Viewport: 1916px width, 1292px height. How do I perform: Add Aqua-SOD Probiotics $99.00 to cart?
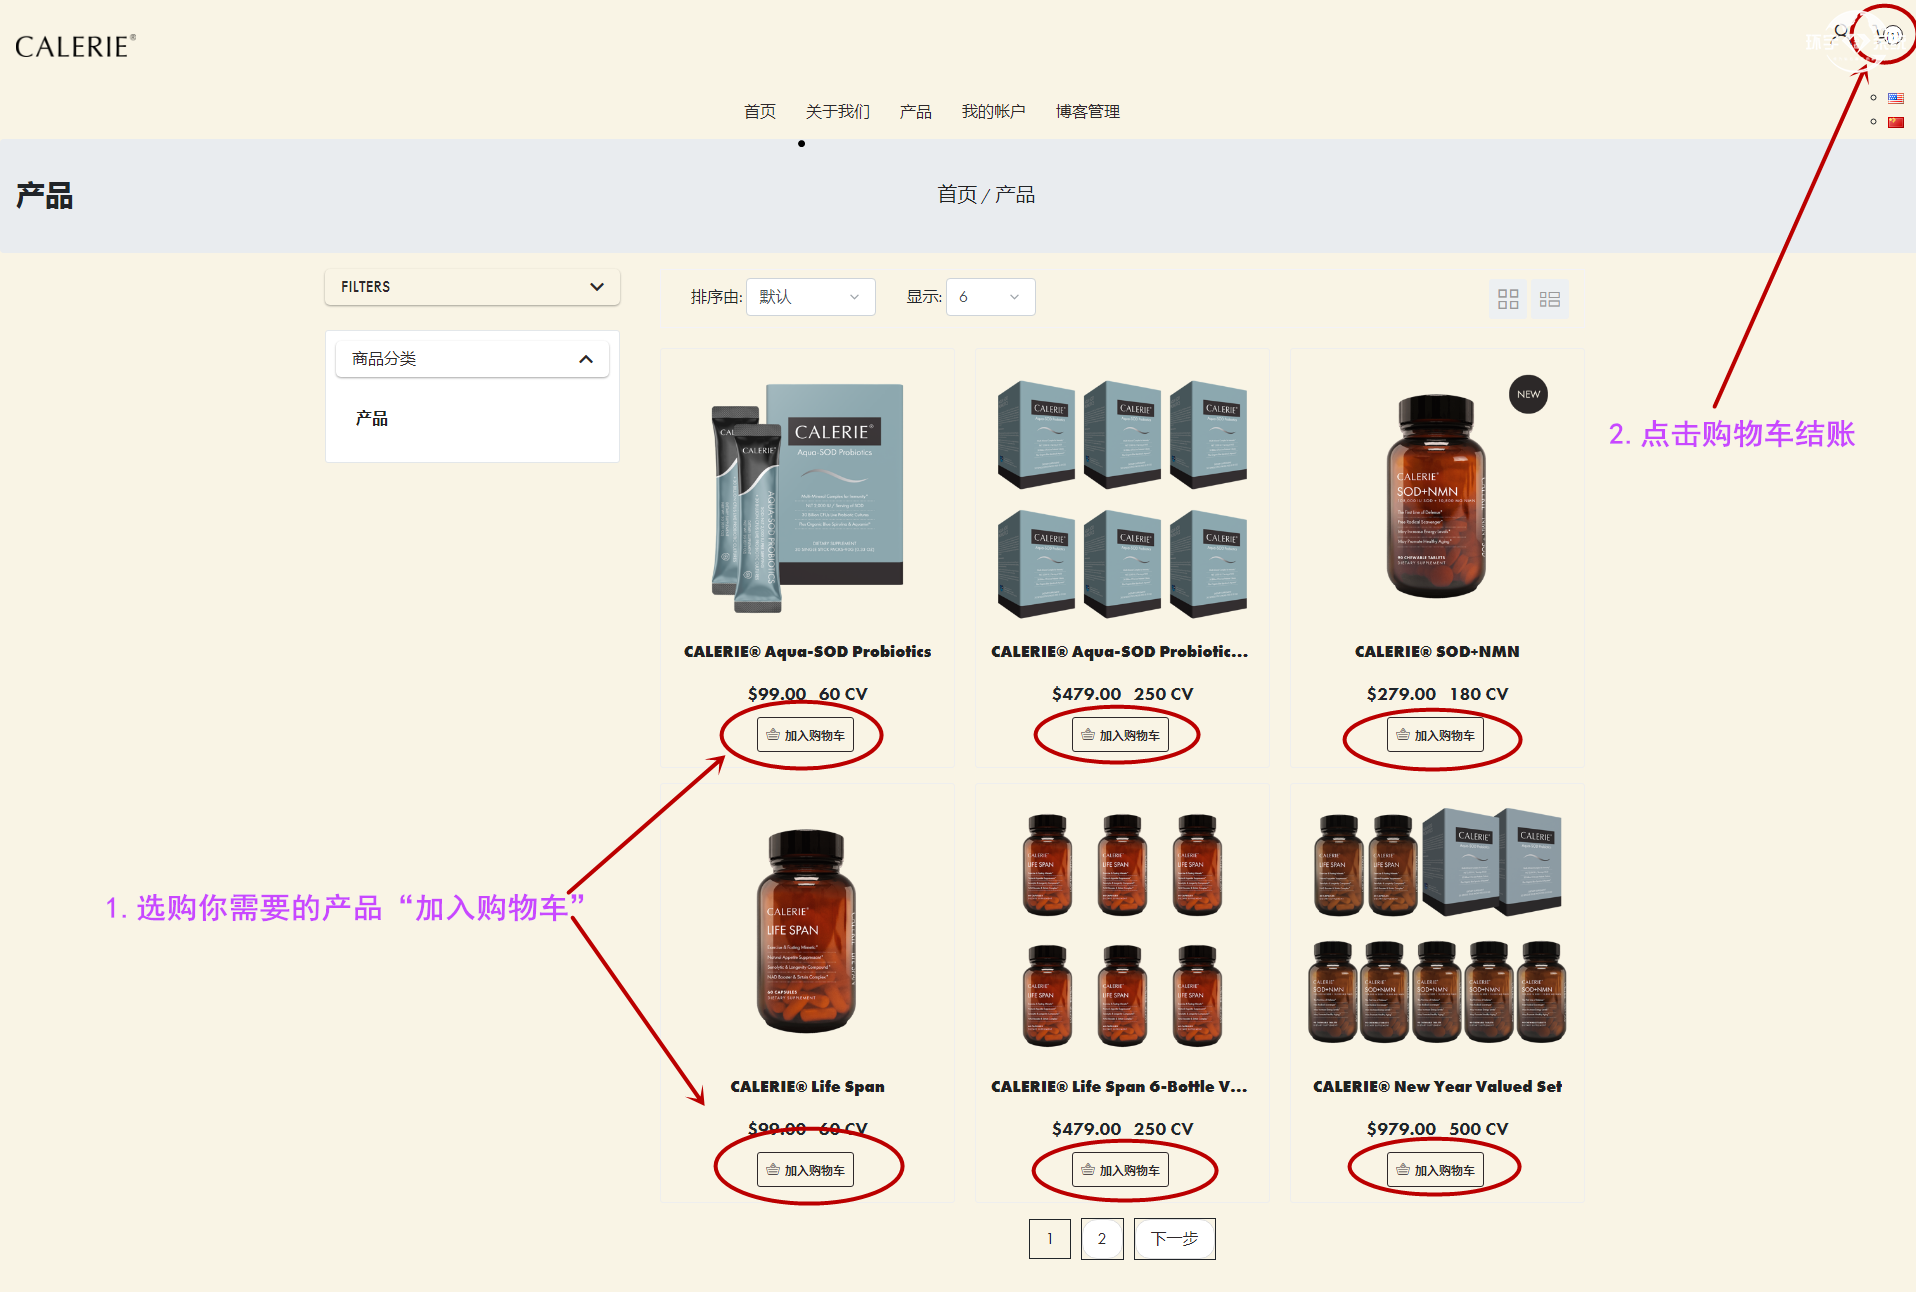[x=805, y=735]
